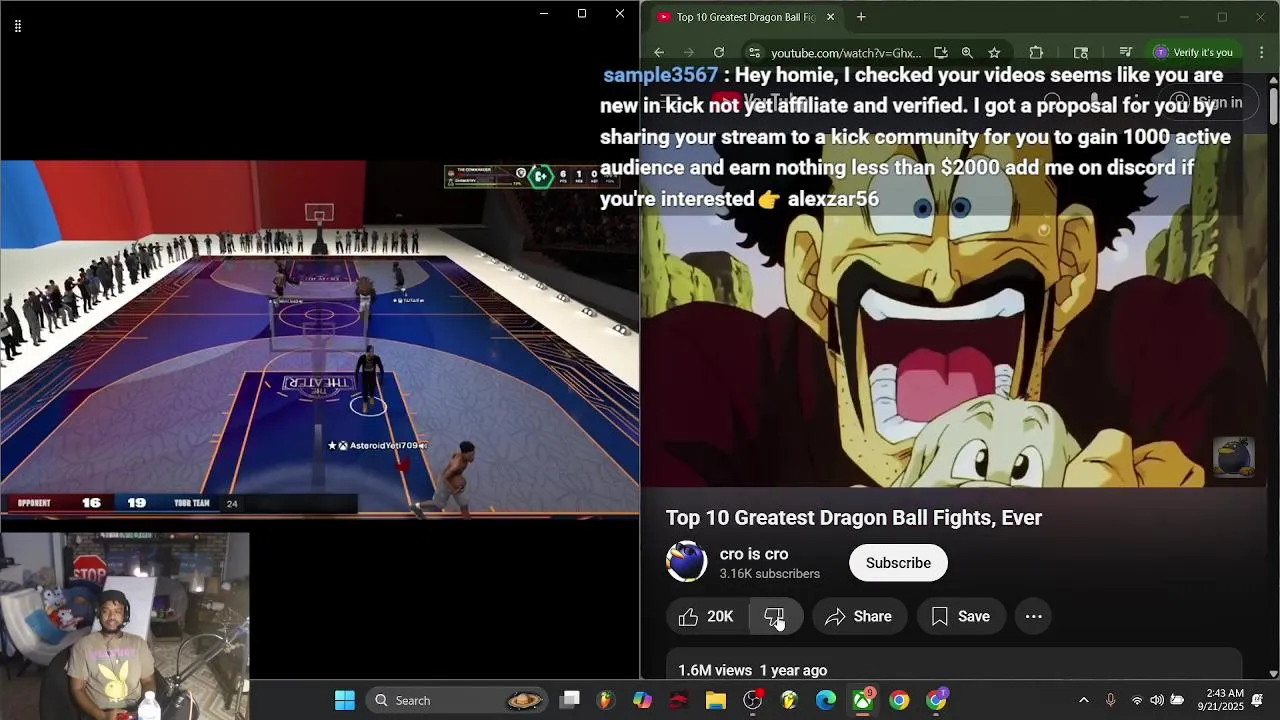Subscribe to cro is cro
Screen dimensions: 1280x720
coord(898,563)
